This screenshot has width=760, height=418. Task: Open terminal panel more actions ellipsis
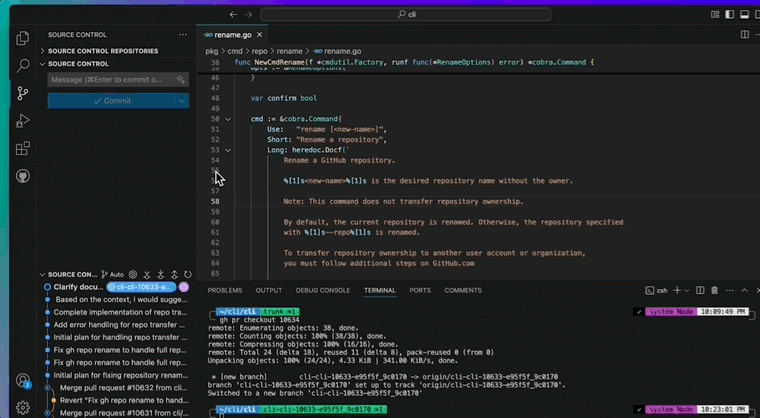(729, 290)
